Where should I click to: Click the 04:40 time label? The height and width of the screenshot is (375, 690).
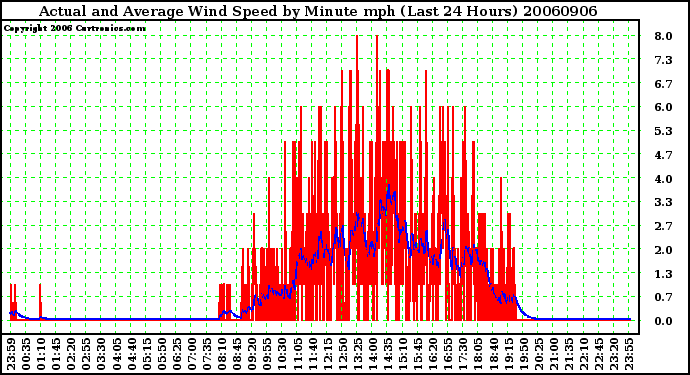click(x=131, y=354)
